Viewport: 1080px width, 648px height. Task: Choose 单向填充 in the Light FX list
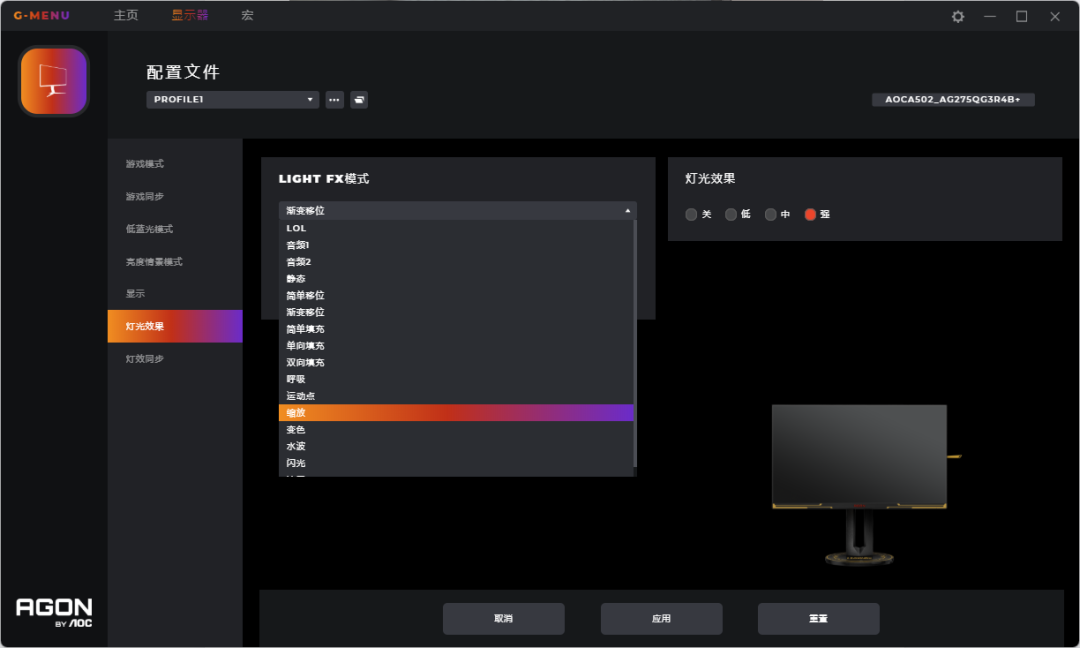coord(456,346)
